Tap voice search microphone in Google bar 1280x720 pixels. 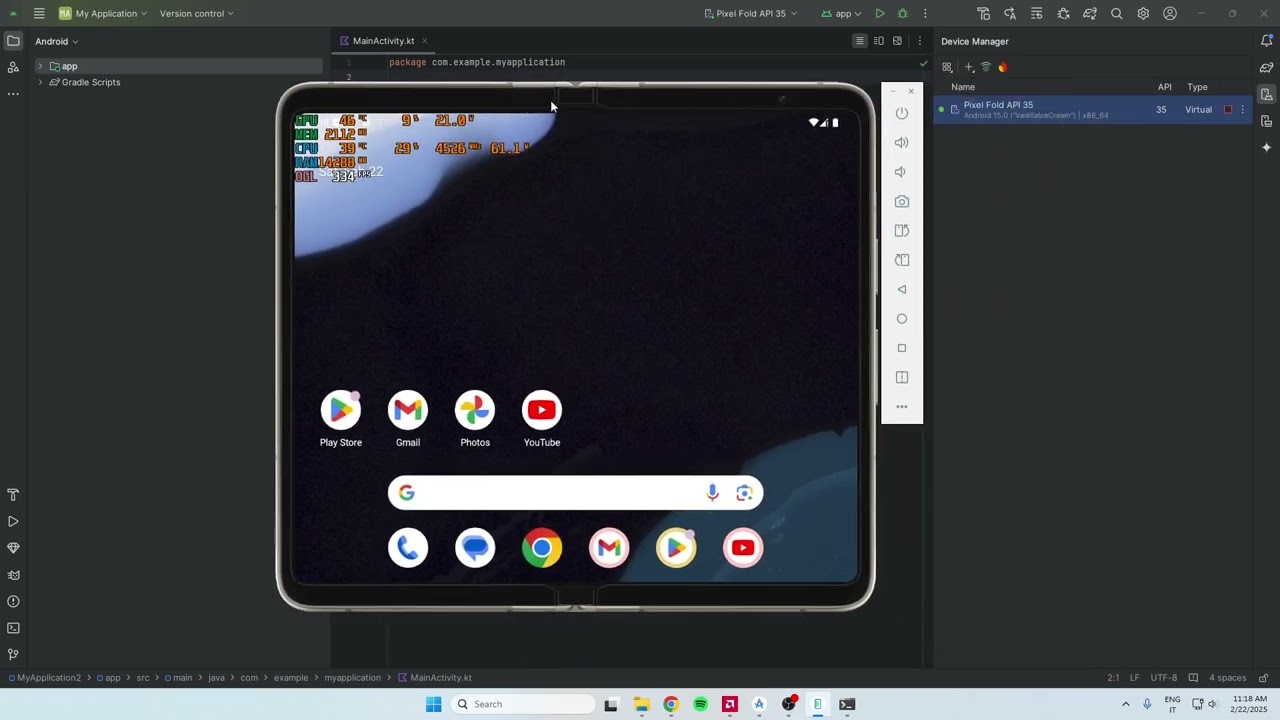(x=712, y=493)
